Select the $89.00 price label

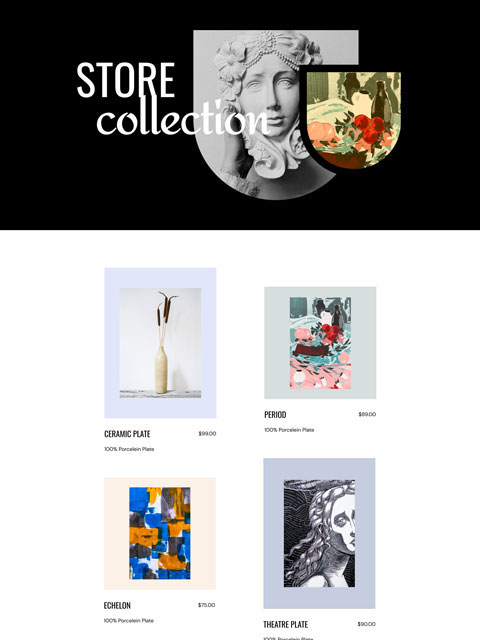(x=367, y=414)
